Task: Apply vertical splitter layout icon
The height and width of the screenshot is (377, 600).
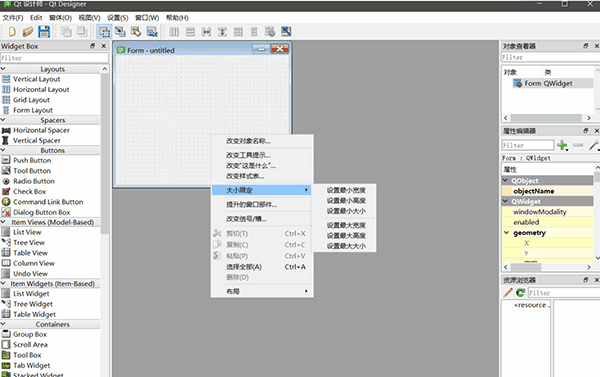Action: click(x=222, y=32)
